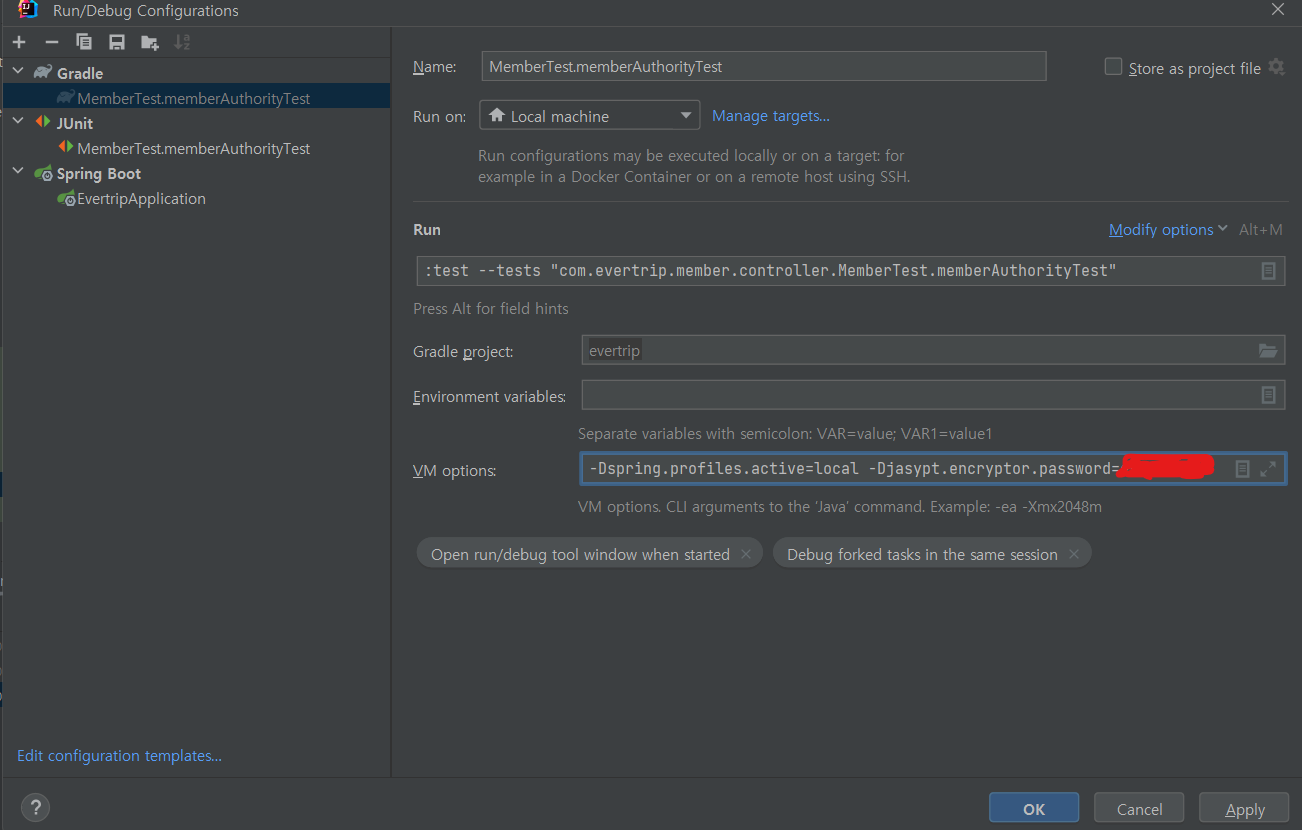
Task: Open Edit configuration templates link
Action: click(x=119, y=756)
